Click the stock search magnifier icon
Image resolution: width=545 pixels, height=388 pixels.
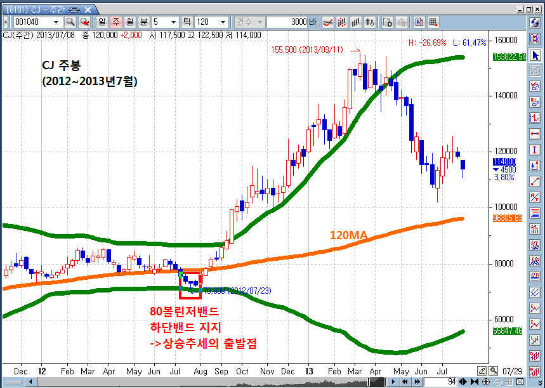[x=71, y=22]
